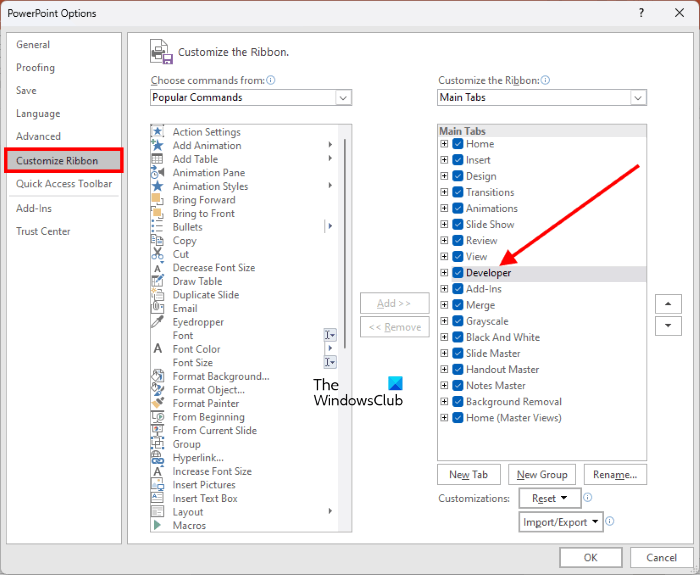Click the Move Up arrow button

click(x=668, y=304)
